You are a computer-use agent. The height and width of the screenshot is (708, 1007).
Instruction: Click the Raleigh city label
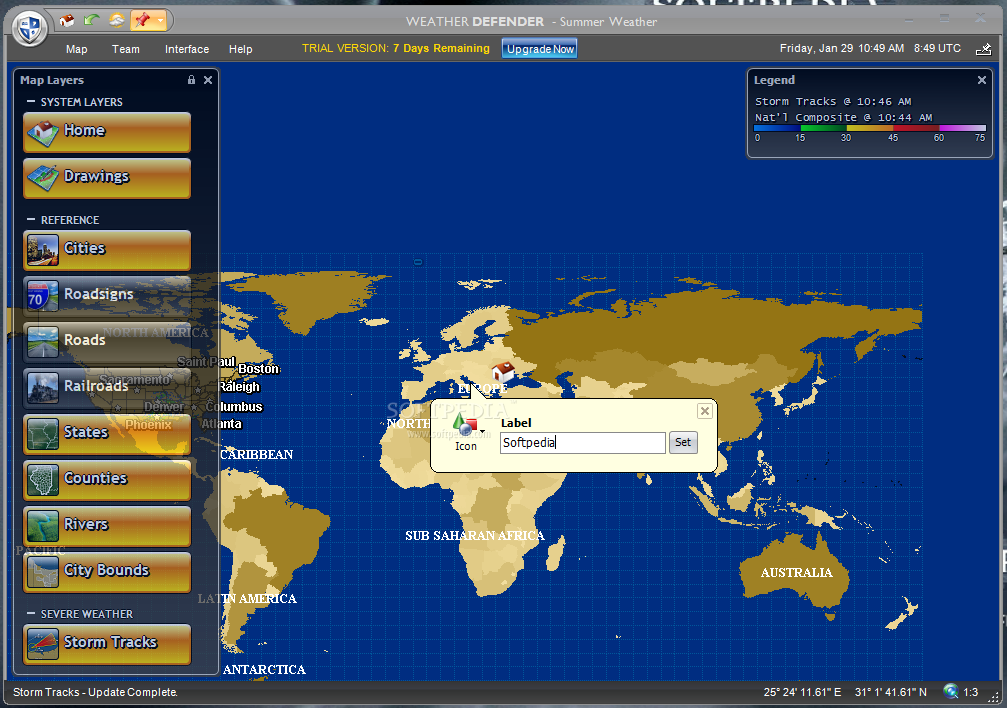[239, 387]
